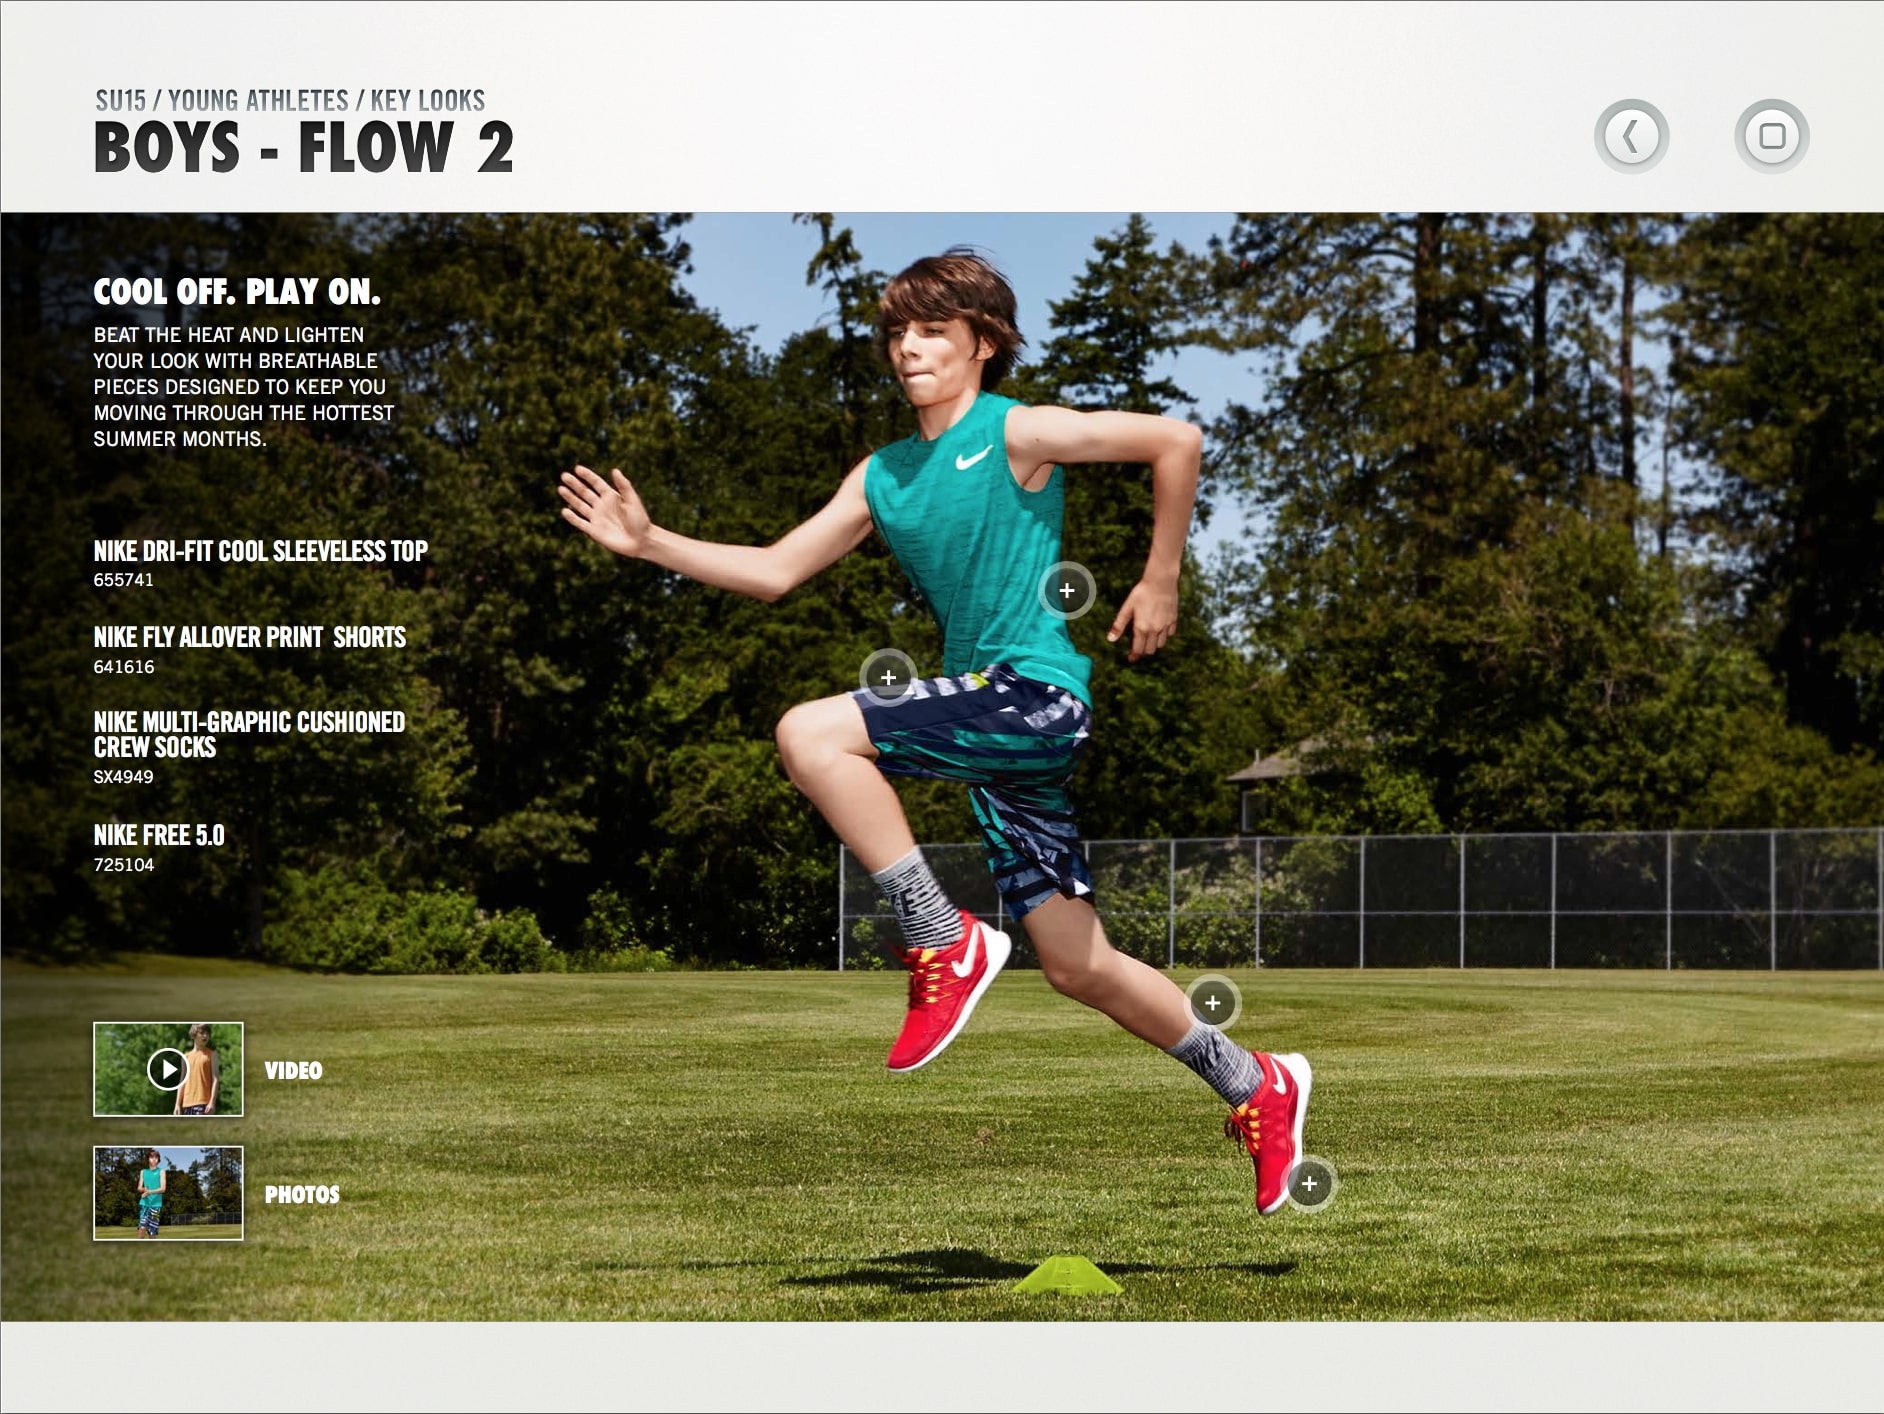This screenshot has width=1884, height=1414.
Task: Click the Cool Off. Play On. headline
Action: coord(237,292)
